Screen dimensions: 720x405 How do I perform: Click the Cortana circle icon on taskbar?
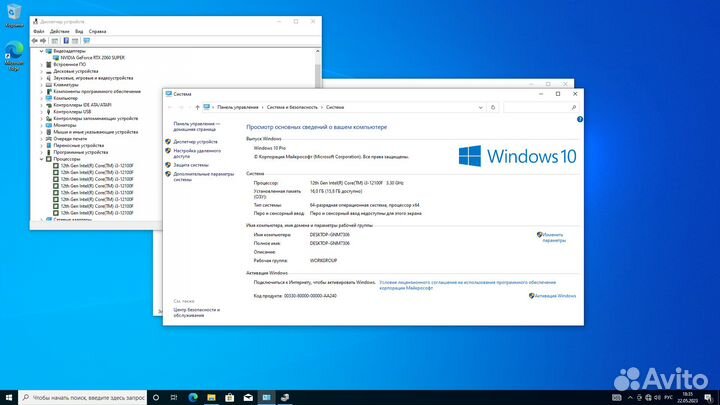pyautogui.click(x=156, y=398)
